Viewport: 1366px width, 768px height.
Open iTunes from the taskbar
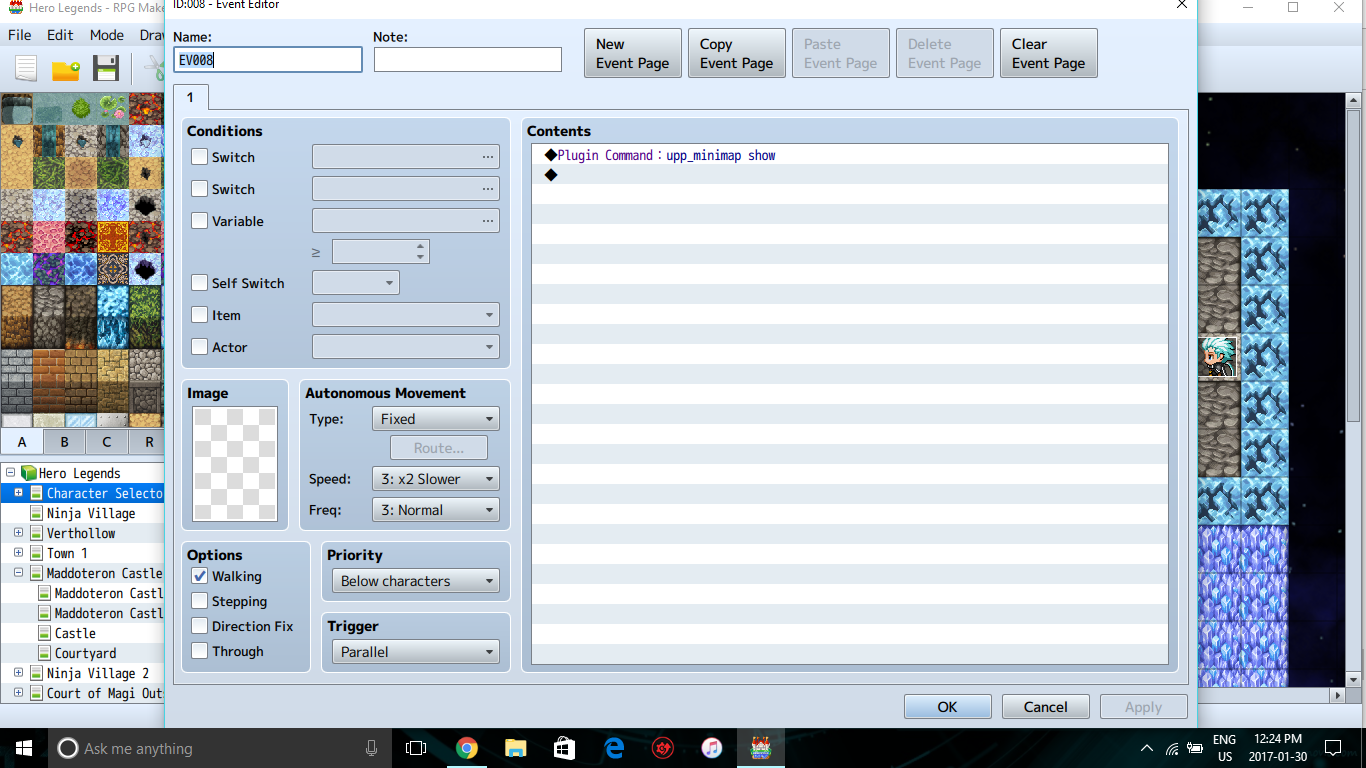pos(712,748)
